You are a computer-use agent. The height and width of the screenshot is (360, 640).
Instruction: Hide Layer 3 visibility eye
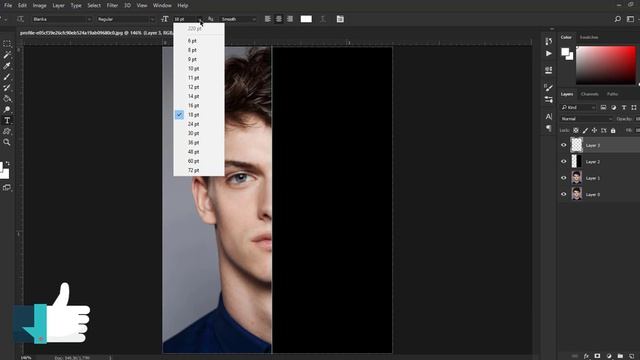point(564,145)
